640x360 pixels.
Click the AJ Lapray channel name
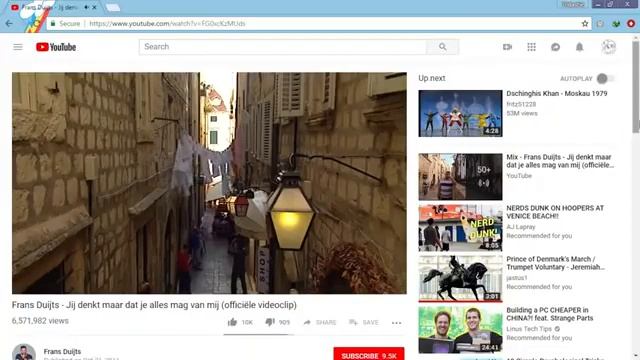point(520,227)
